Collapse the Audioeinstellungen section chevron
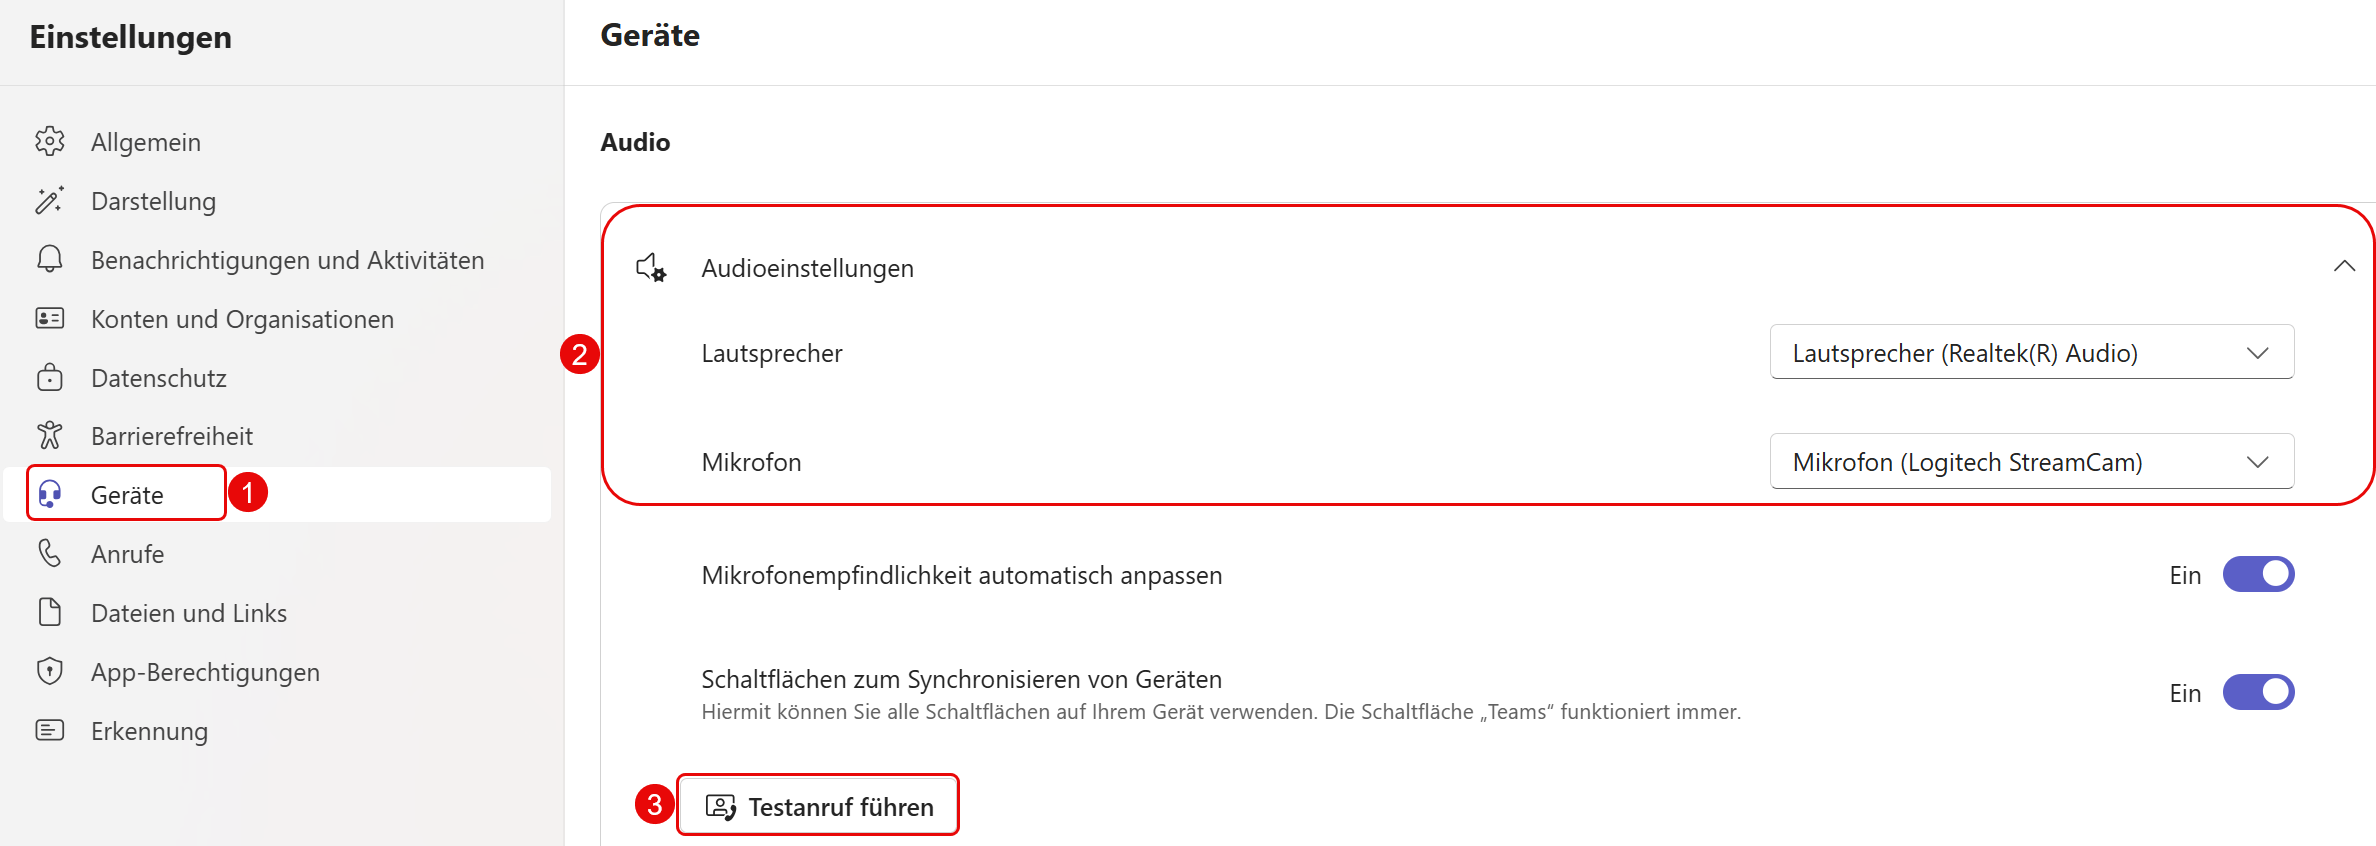The image size is (2376, 846). (x=2344, y=266)
